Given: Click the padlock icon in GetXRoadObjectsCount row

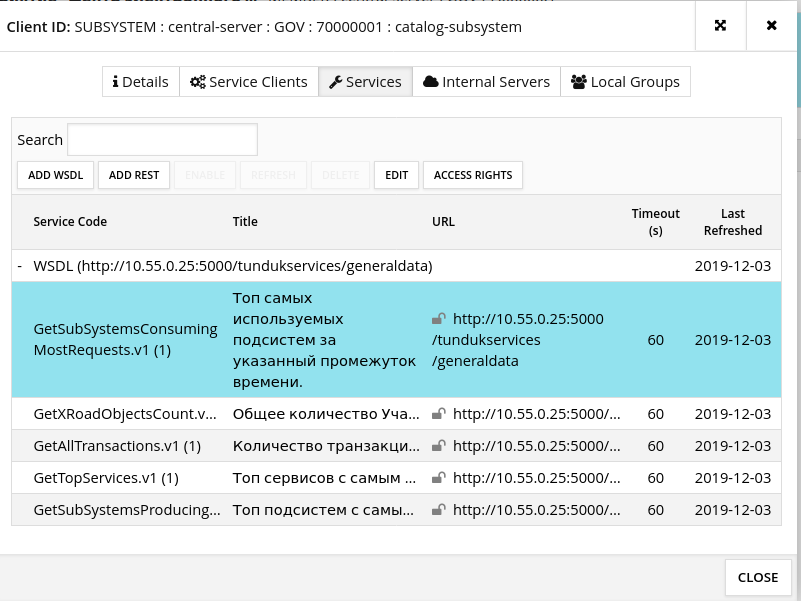Looking at the screenshot, I should pos(439,414).
